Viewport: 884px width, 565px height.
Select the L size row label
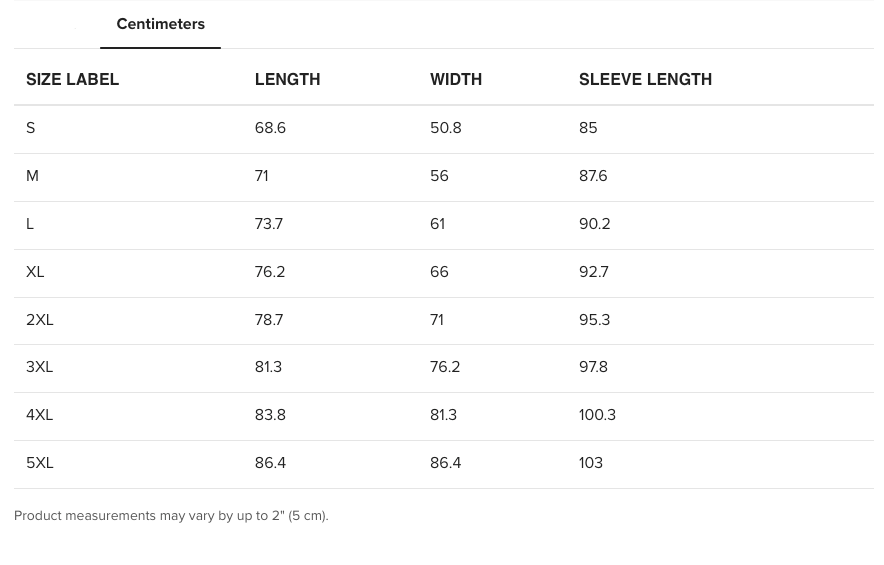pyautogui.click(x=30, y=224)
